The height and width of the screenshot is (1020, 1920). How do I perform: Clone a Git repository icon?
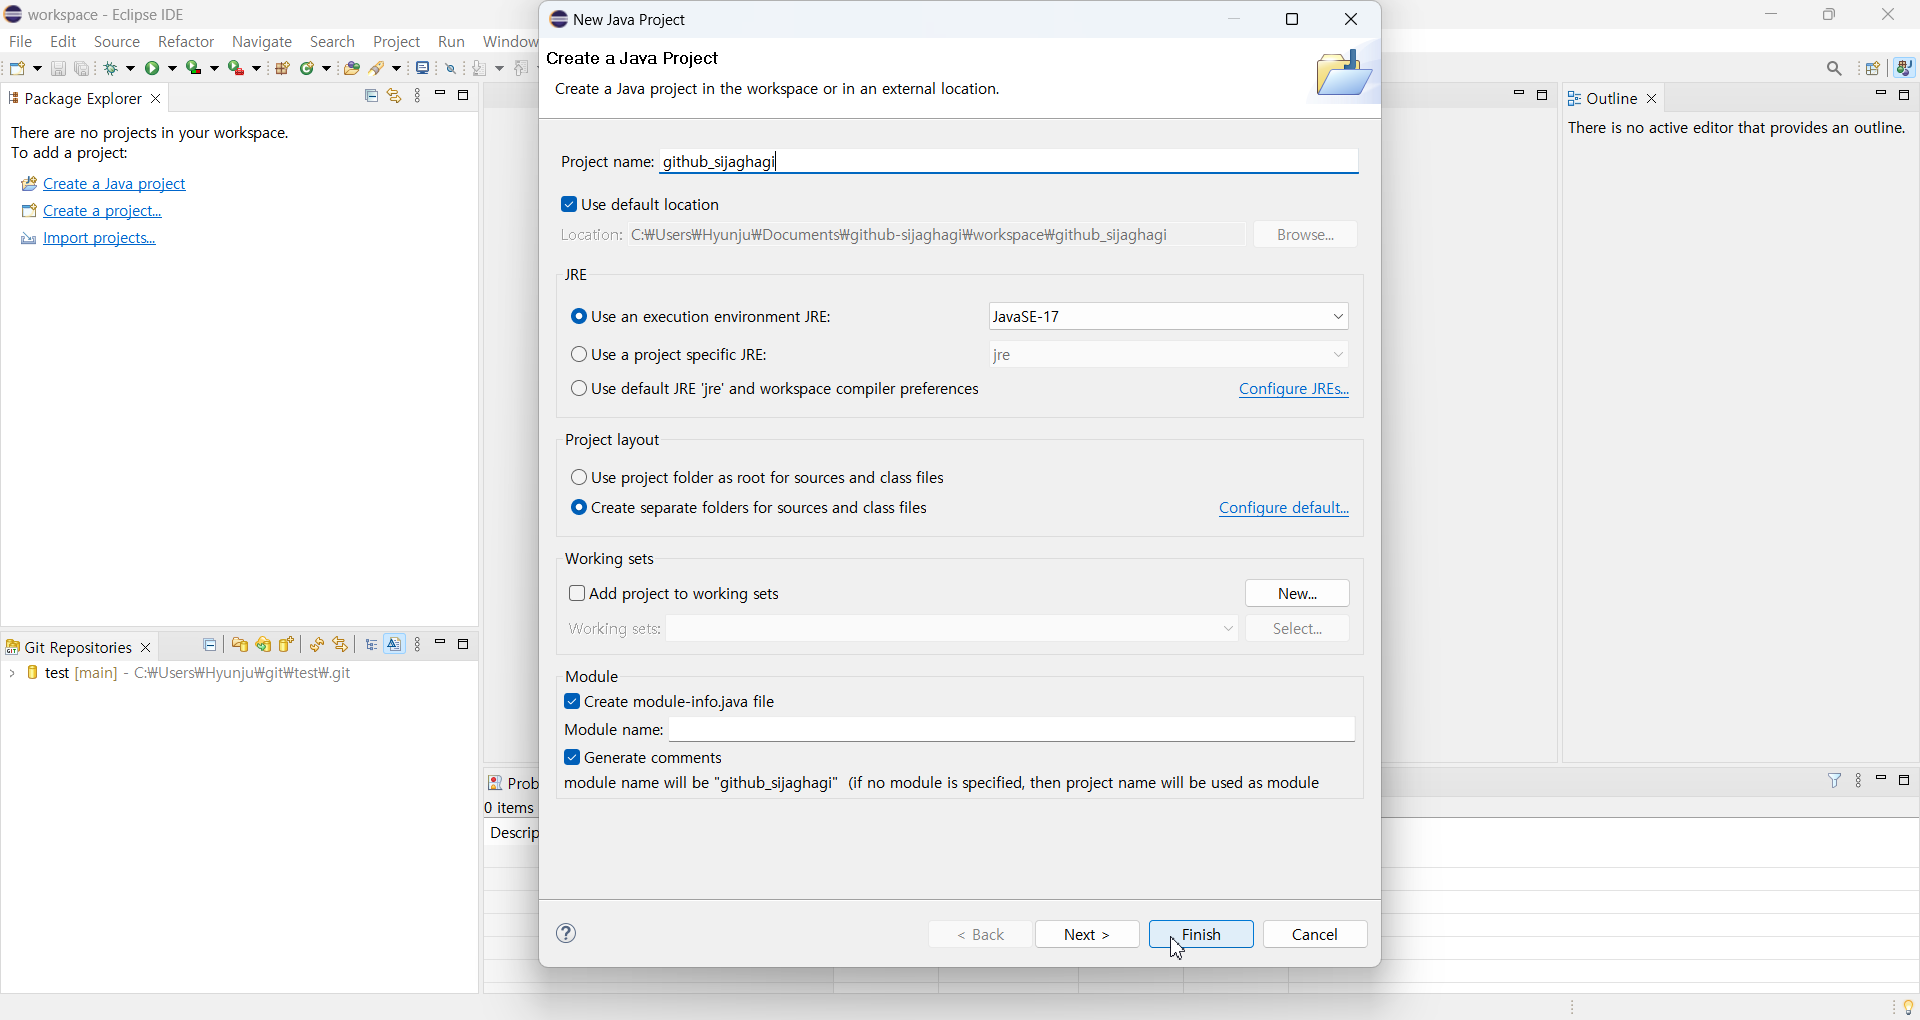(x=264, y=646)
